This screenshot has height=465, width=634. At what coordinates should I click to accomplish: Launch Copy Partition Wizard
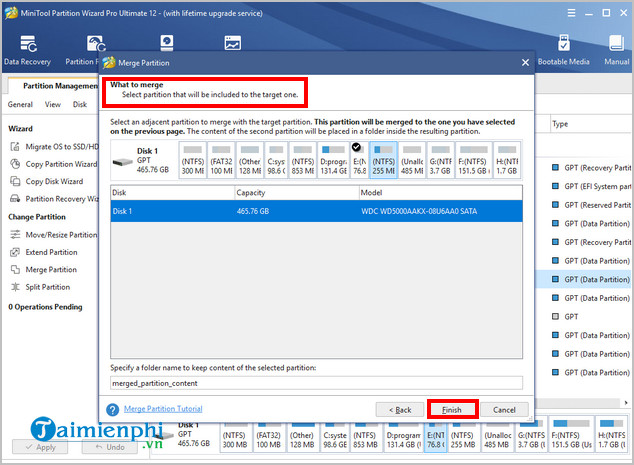point(53,164)
